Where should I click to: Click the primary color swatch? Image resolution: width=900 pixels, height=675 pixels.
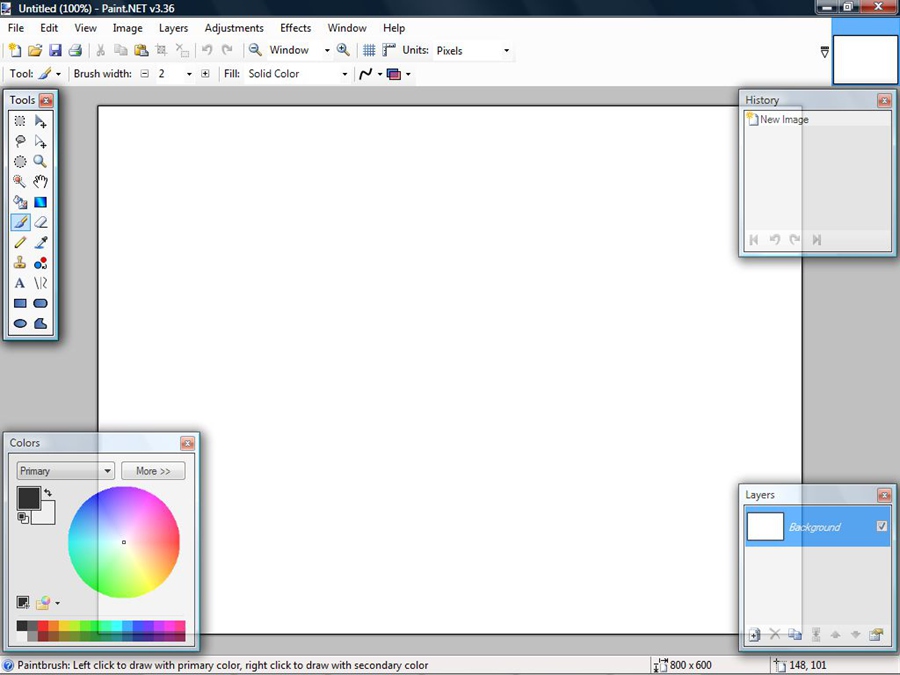[x=28, y=498]
